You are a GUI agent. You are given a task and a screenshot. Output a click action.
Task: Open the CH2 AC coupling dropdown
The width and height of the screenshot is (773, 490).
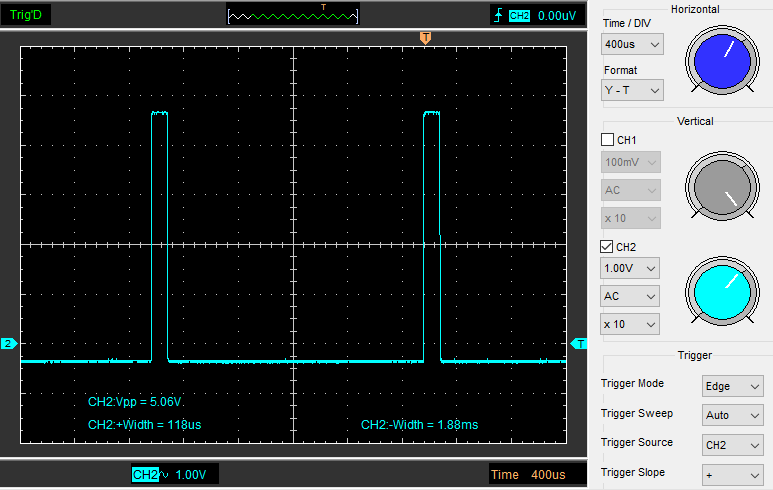point(630,297)
